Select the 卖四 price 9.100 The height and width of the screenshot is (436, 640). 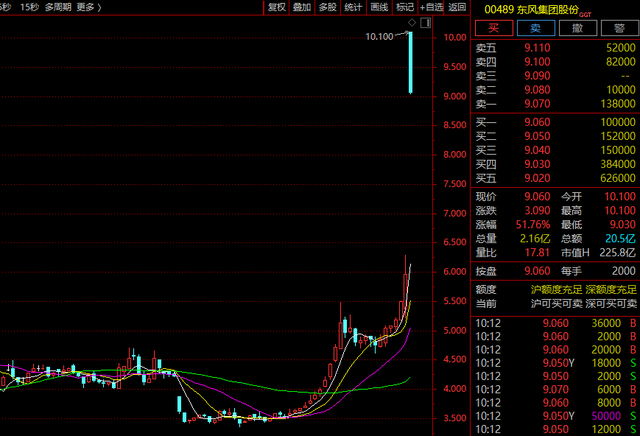tap(537, 62)
